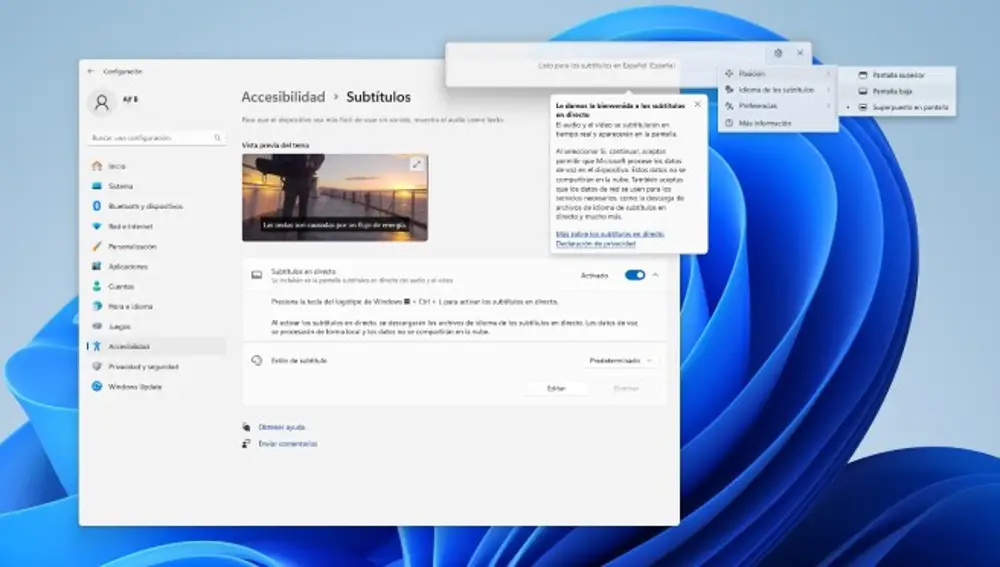Open Windows Update settings
This screenshot has width=1000, height=567.
157,387
